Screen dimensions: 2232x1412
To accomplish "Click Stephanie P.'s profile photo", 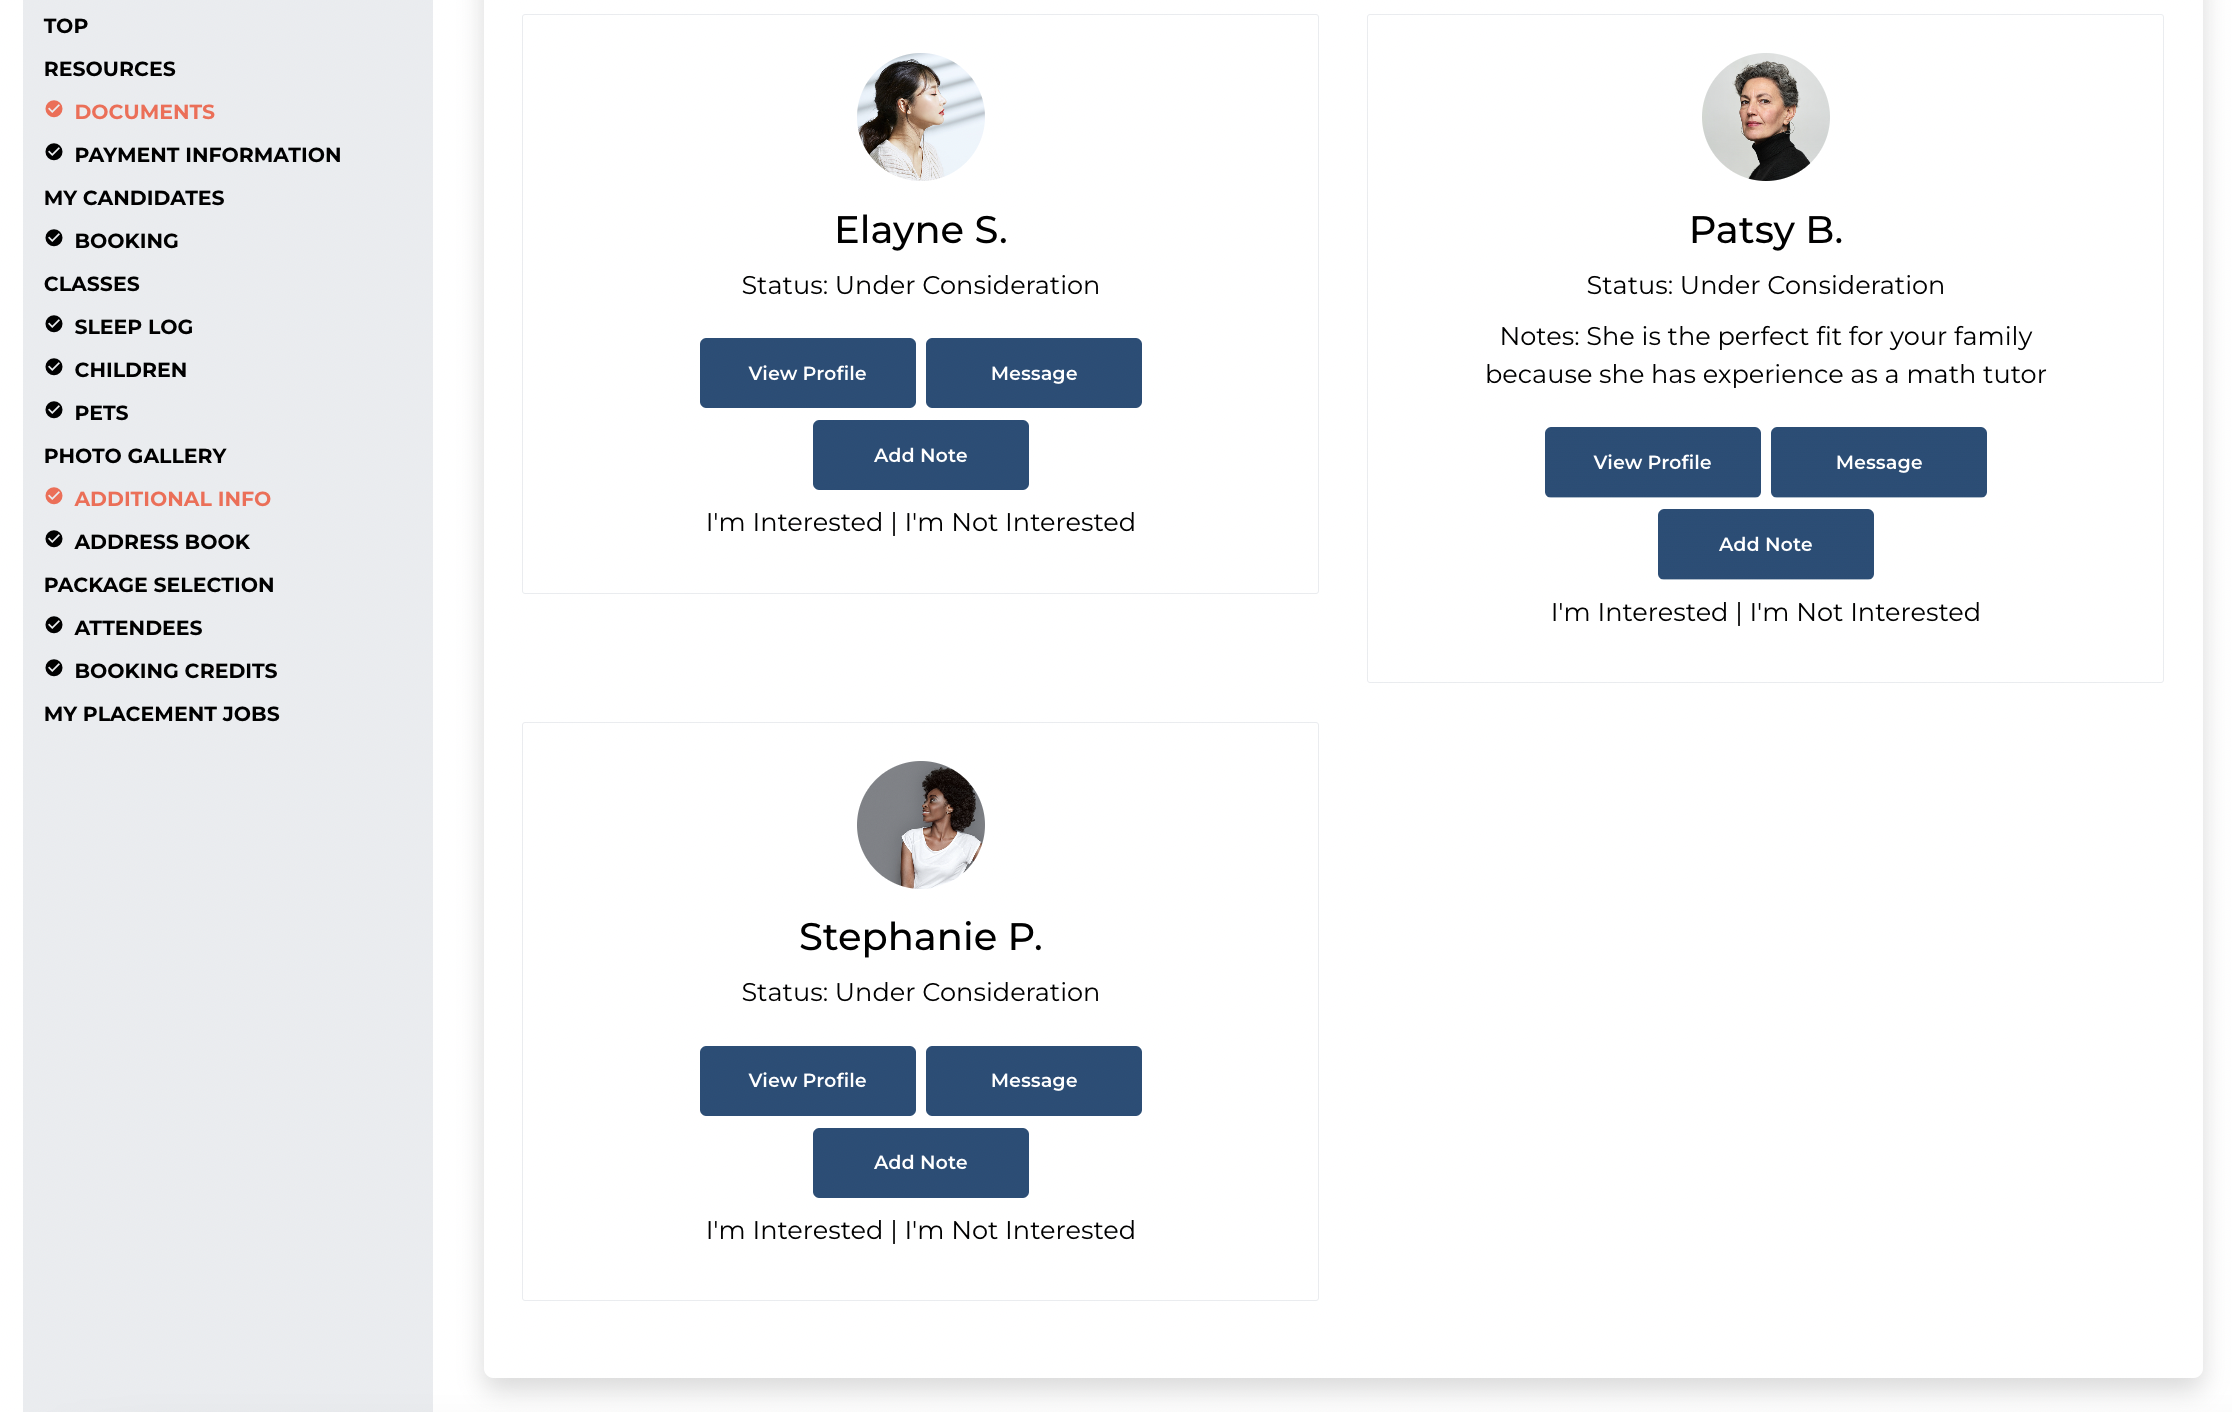I will pos(920,824).
